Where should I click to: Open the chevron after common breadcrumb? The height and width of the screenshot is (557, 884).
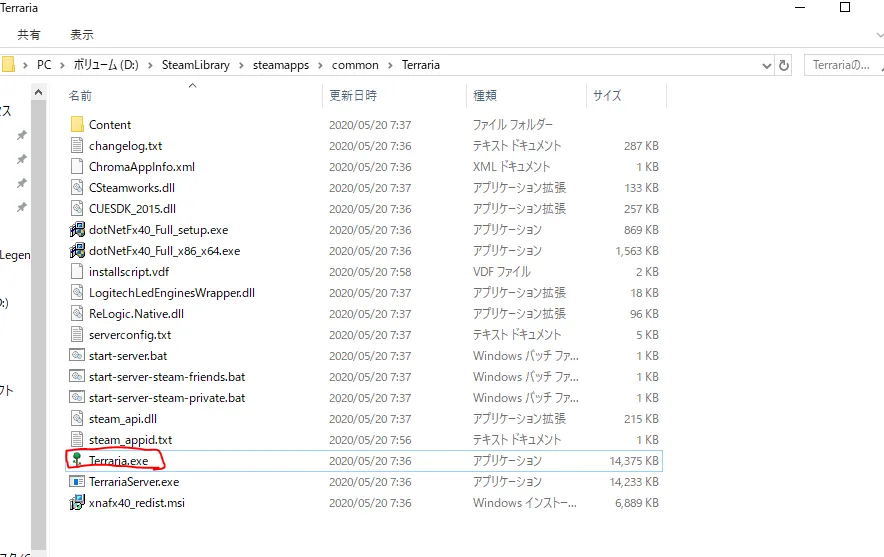click(x=390, y=65)
